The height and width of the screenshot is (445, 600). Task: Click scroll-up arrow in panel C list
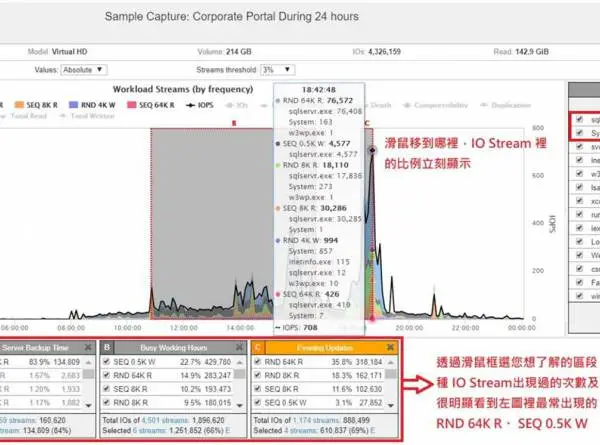[x=391, y=362]
